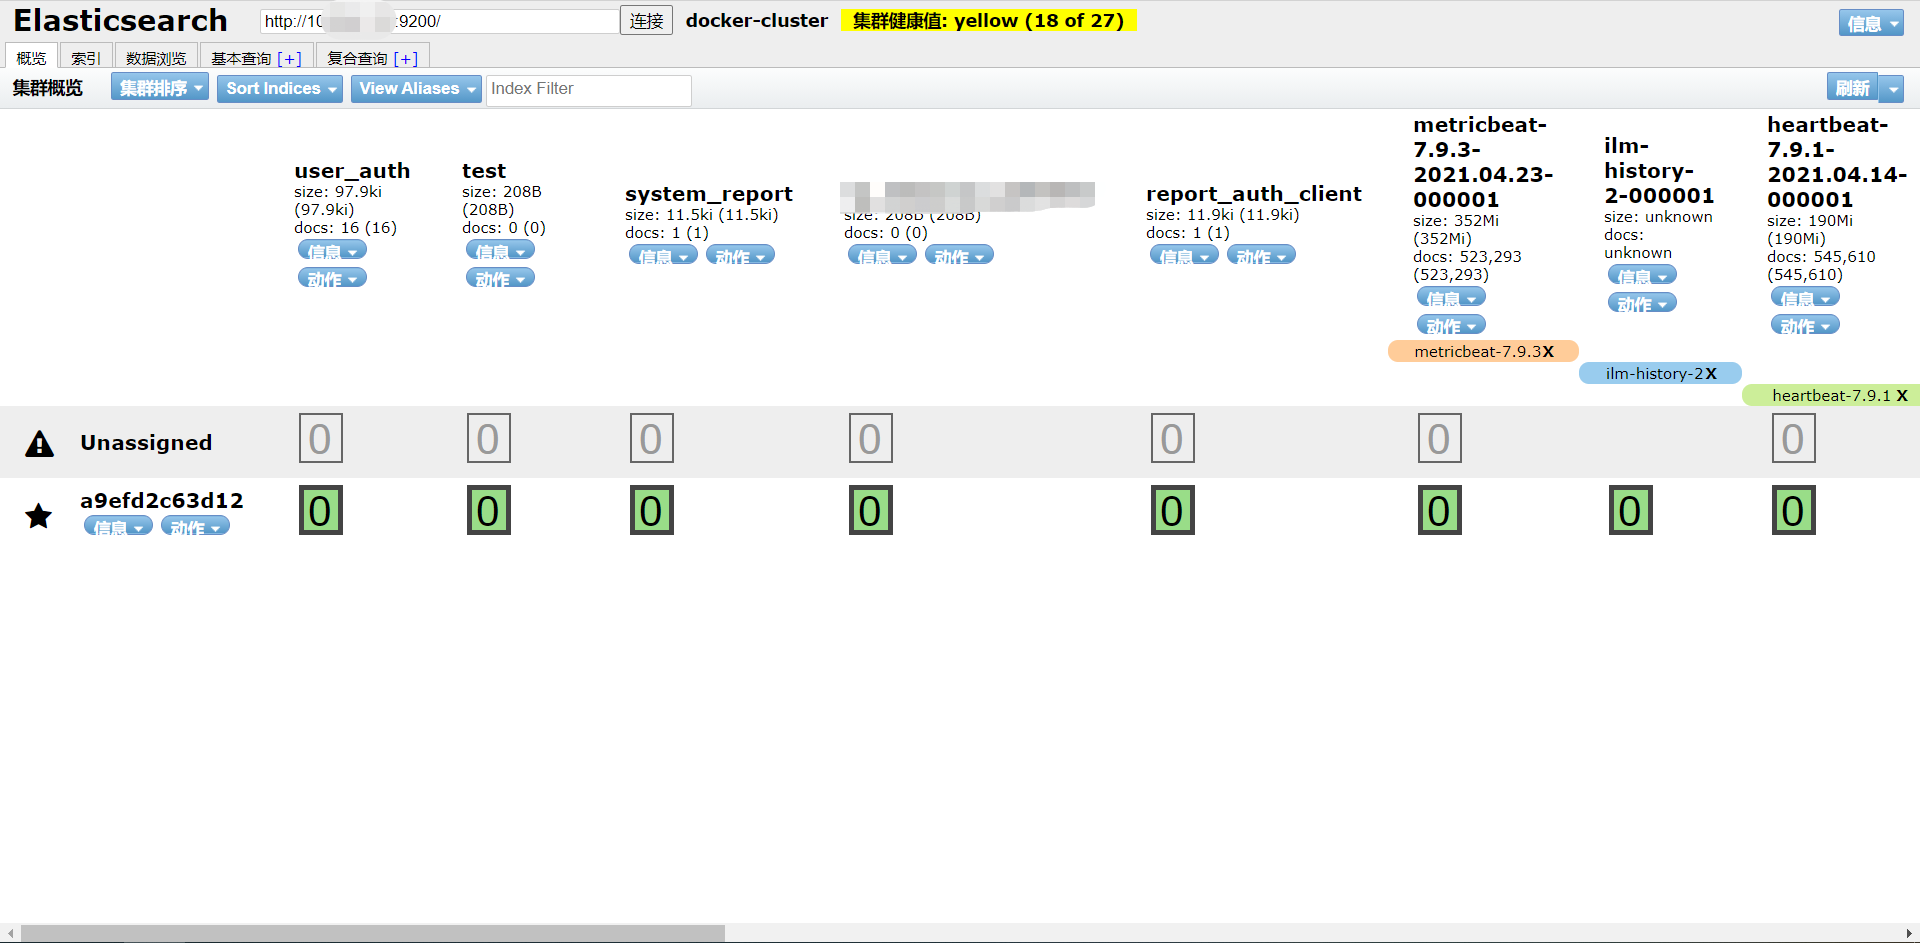
Task: Select the shard box under report_auth_client on node row
Action: tap(1172, 510)
